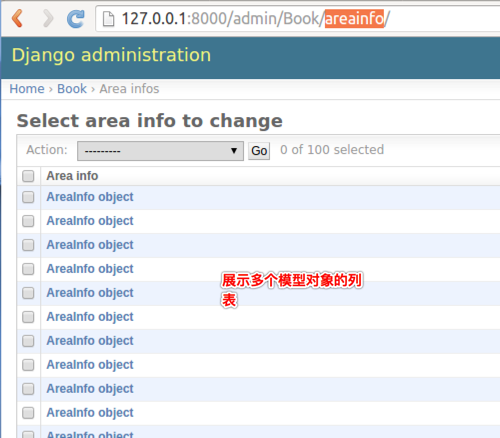Click the browser forward arrow
The height and width of the screenshot is (438, 500).
48,18
